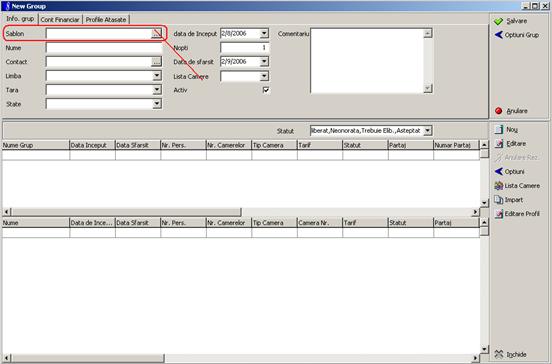552x364 pixels.
Task: Click the Nume Grup column header
Action: click(x=36, y=145)
